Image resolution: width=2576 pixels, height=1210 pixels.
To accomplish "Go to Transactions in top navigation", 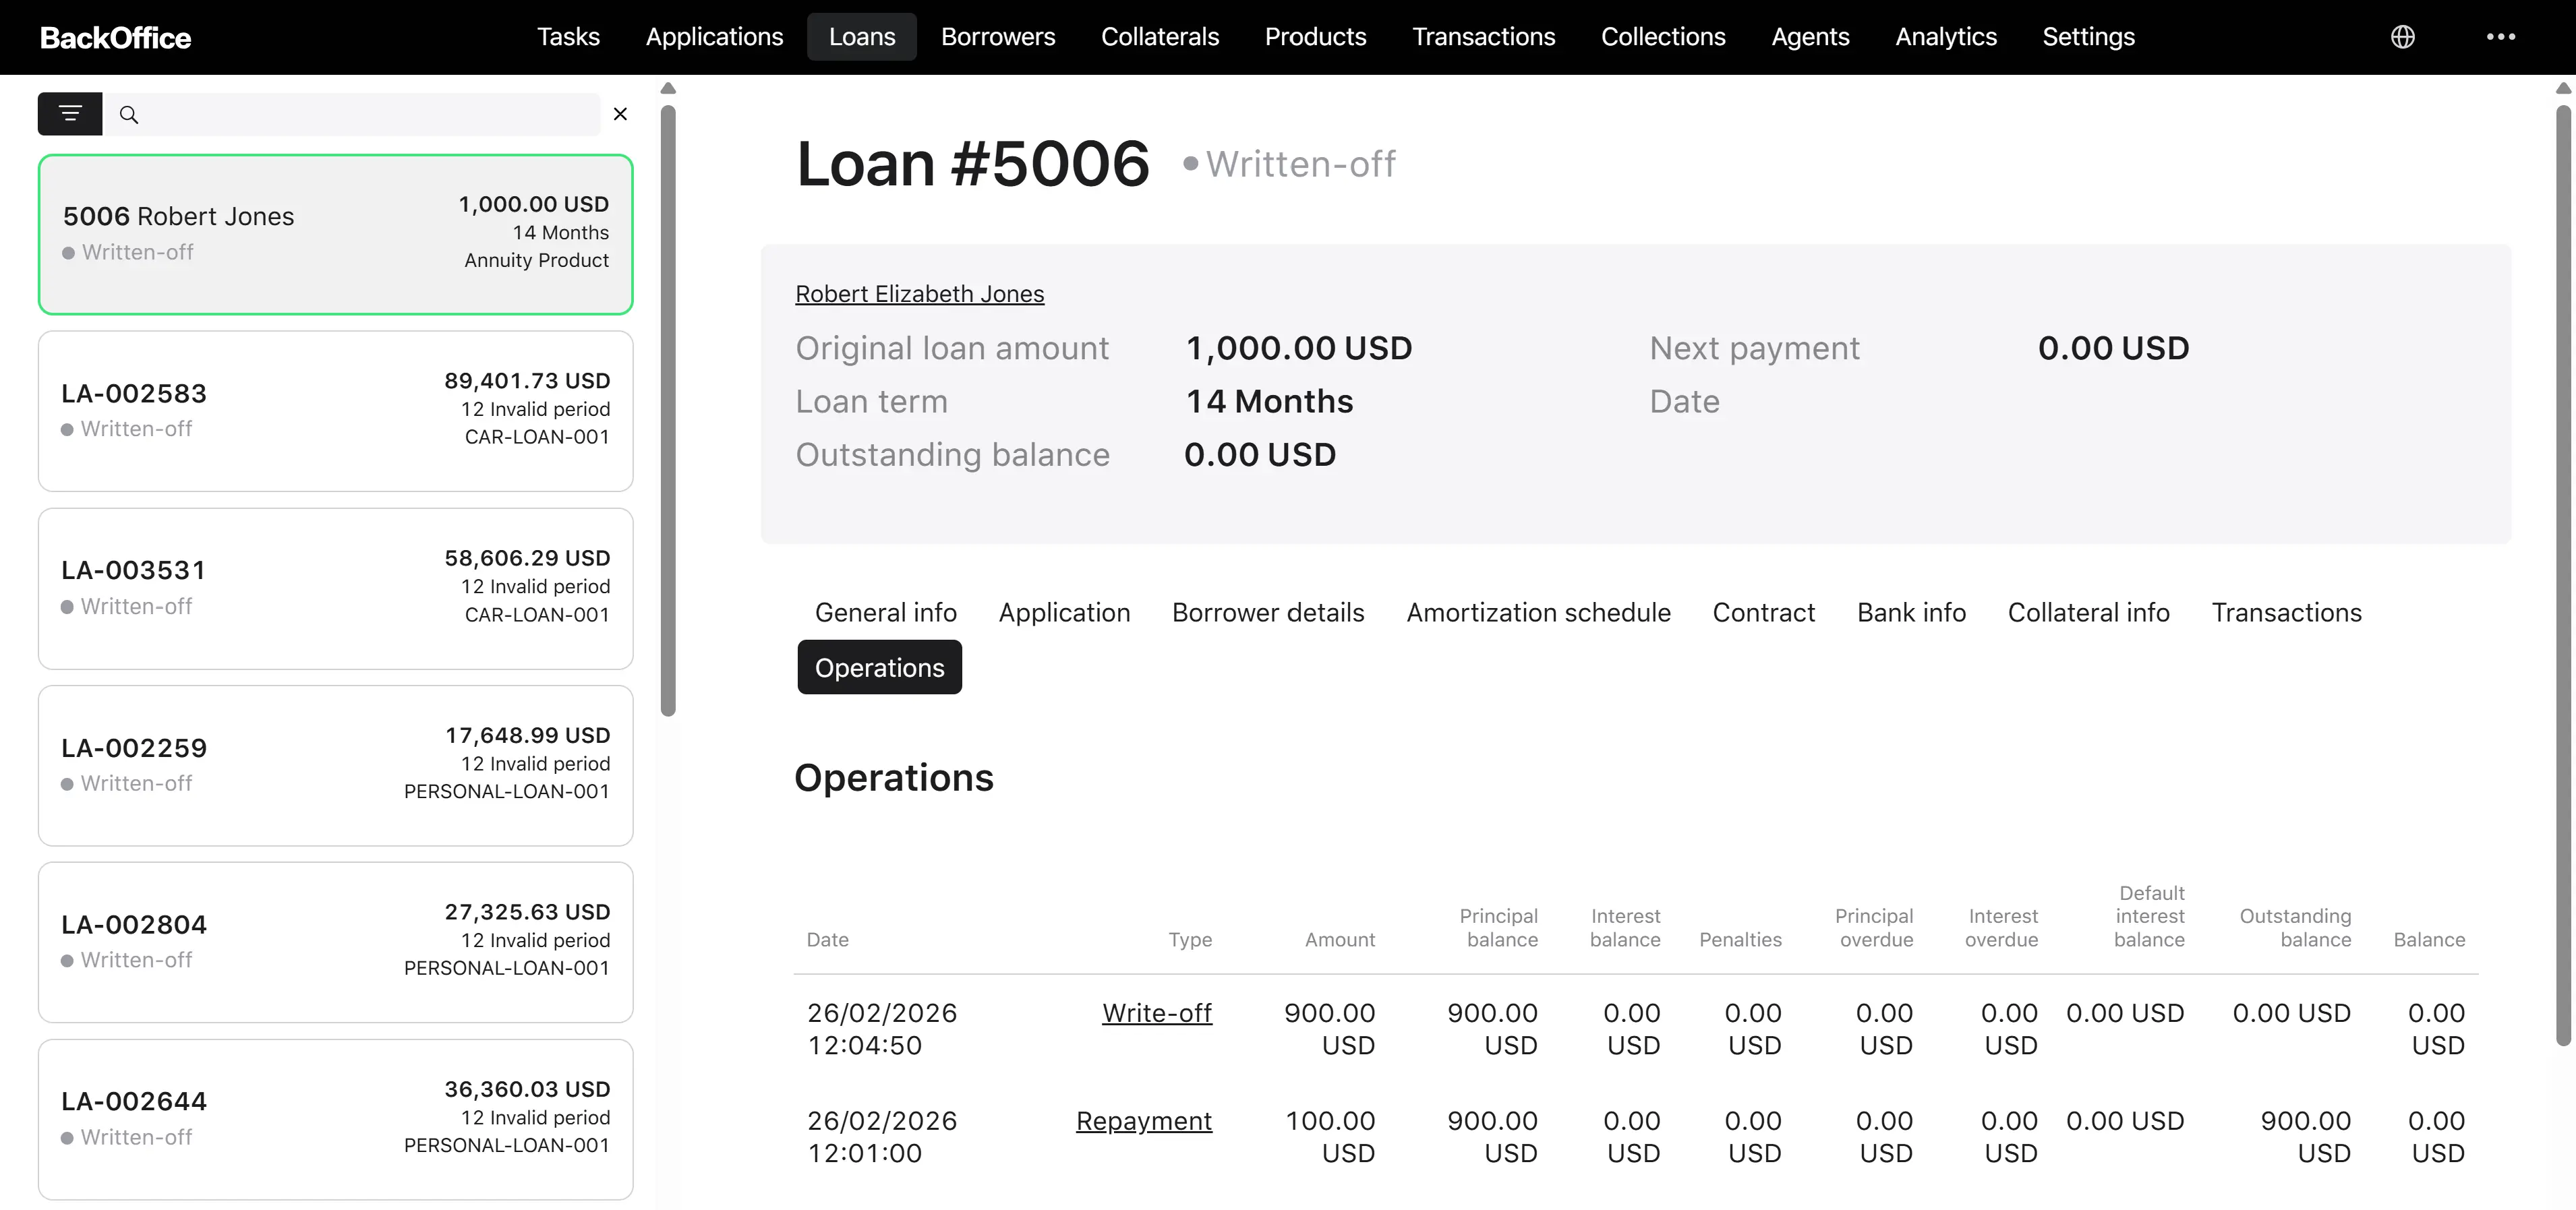I will [x=1483, y=37].
